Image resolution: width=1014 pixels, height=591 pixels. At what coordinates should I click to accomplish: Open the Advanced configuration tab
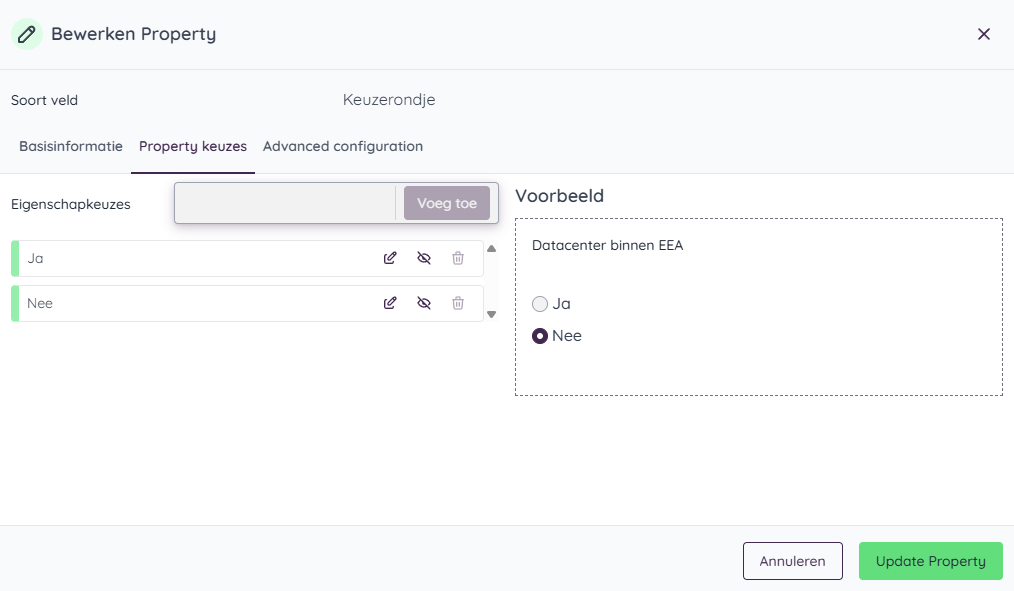pyautogui.click(x=342, y=146)
